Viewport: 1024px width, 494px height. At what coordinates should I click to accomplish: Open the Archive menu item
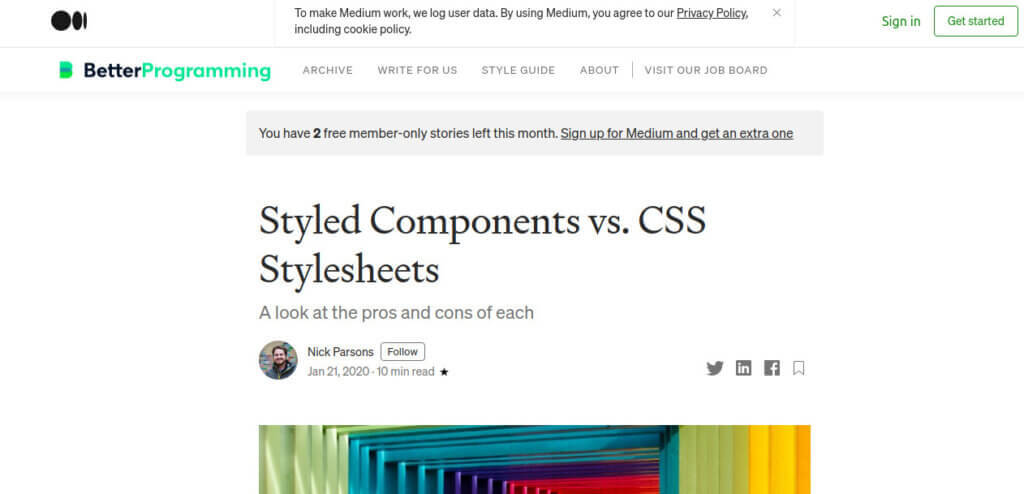[328, 70]
